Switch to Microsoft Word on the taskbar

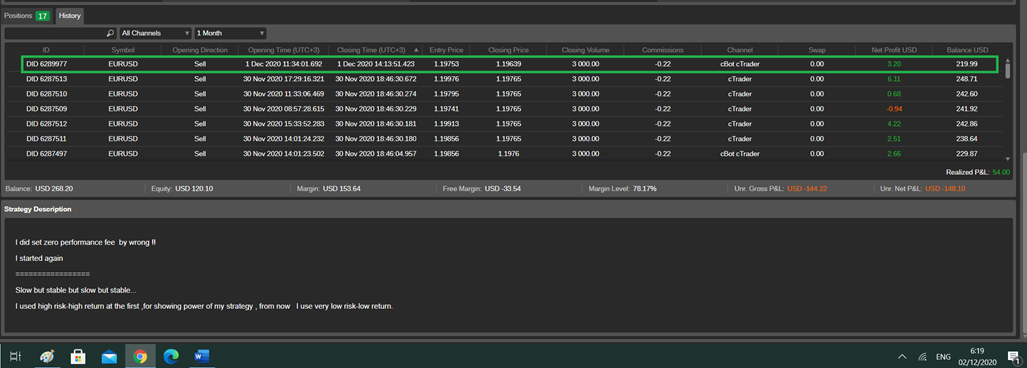point(201,356)
